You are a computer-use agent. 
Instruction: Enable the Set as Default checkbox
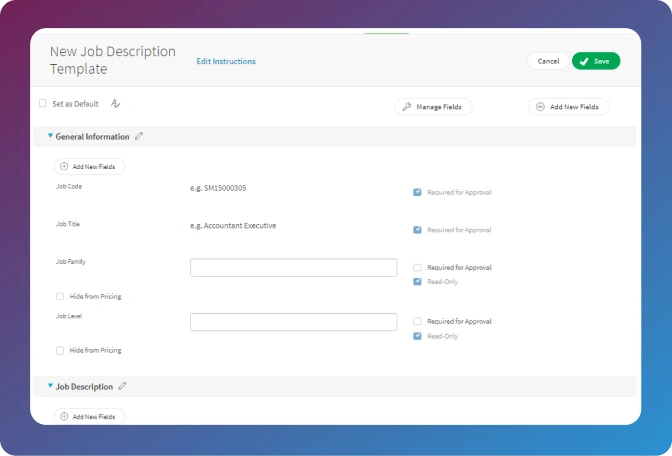[43, 103]
